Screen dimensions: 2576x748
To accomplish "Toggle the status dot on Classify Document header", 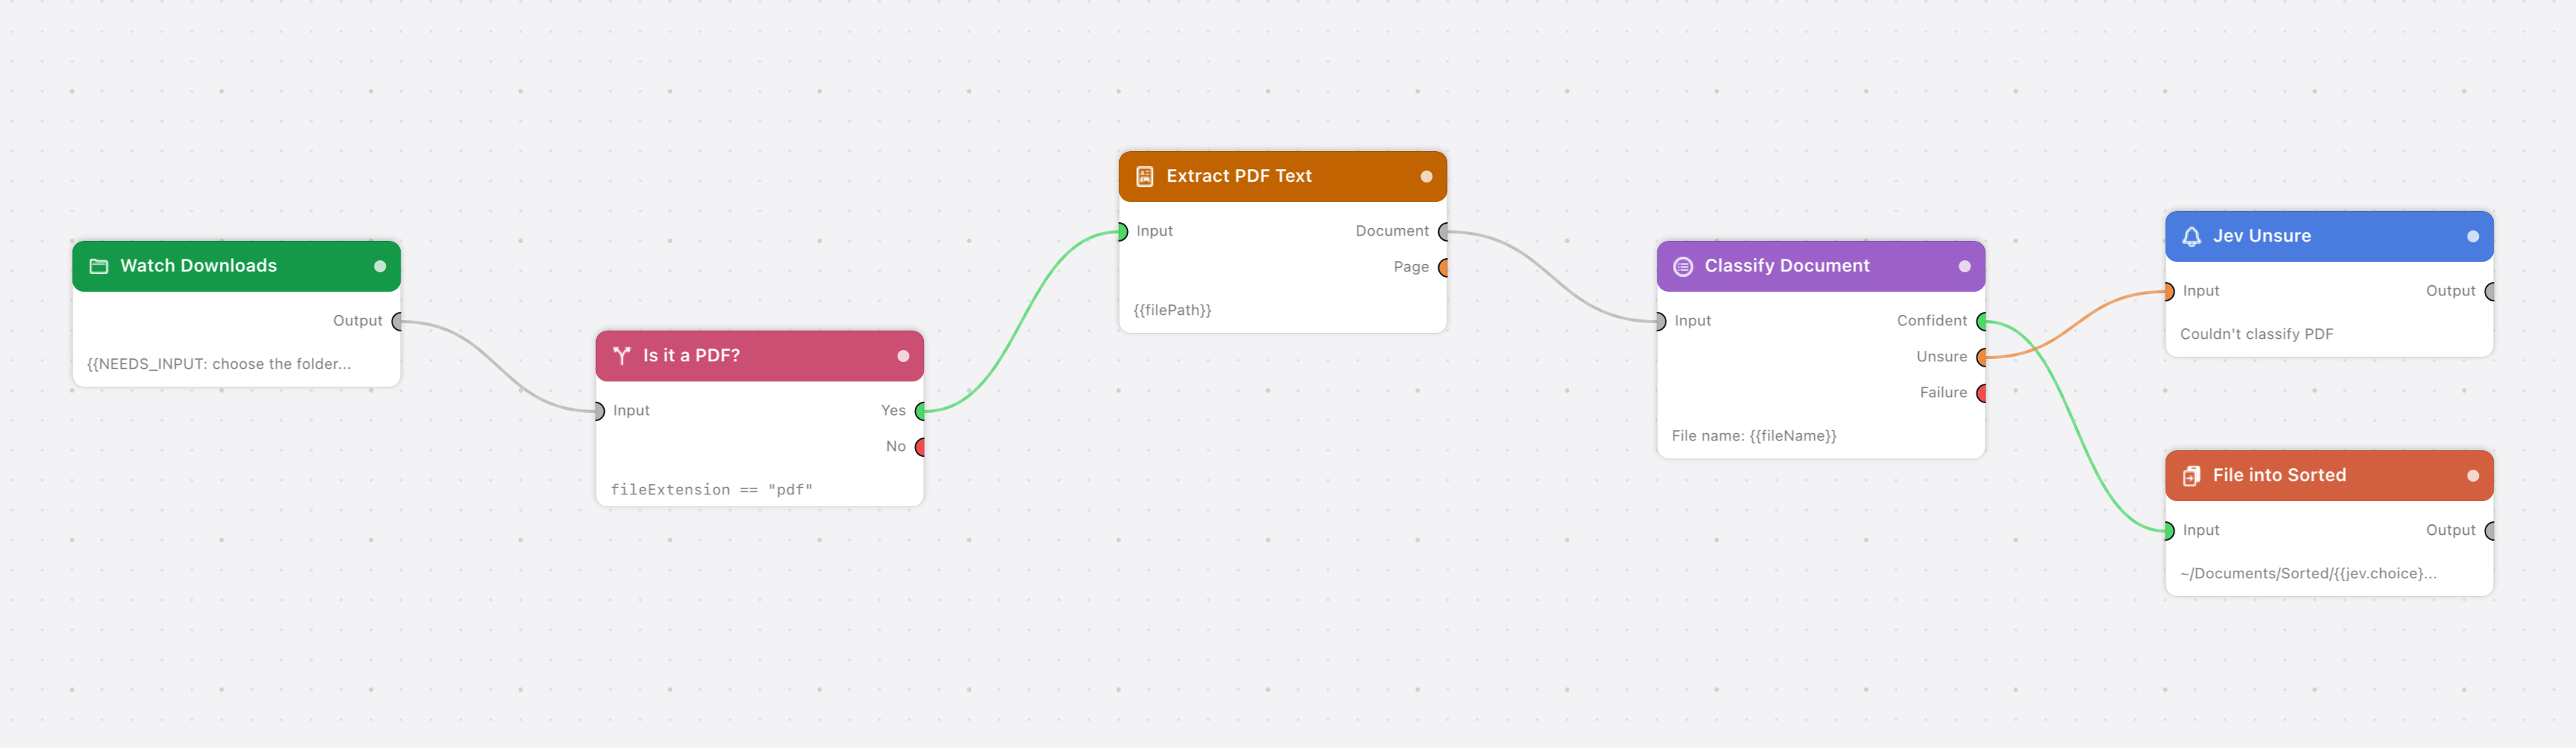I will (1964, 266).
